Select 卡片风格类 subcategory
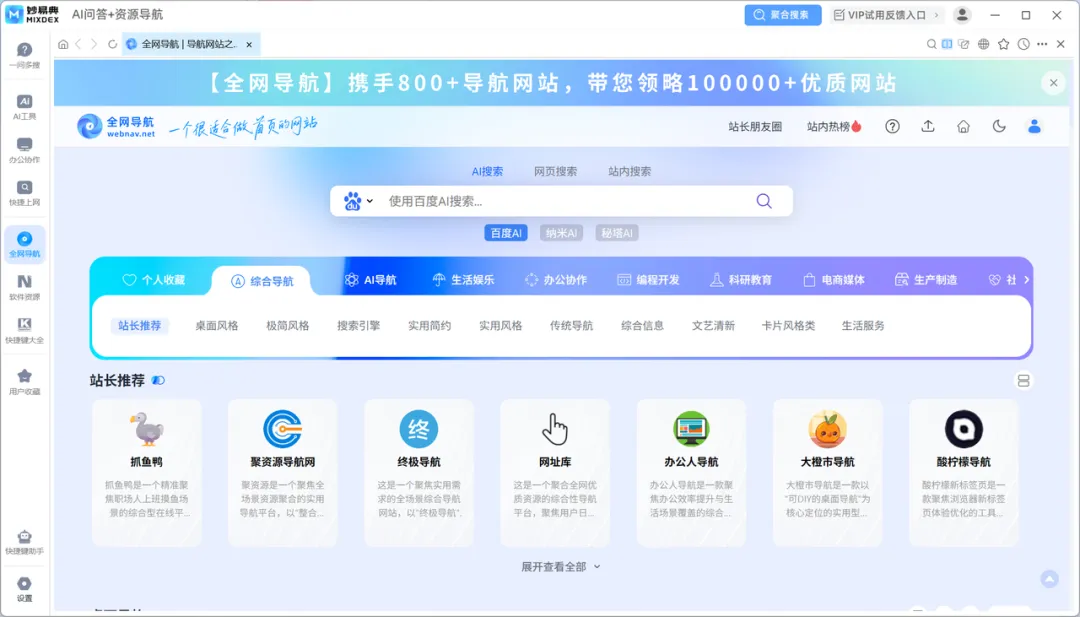Image resolution: width=1080 pixels, height=617 pixels. [x=788, y=326]
